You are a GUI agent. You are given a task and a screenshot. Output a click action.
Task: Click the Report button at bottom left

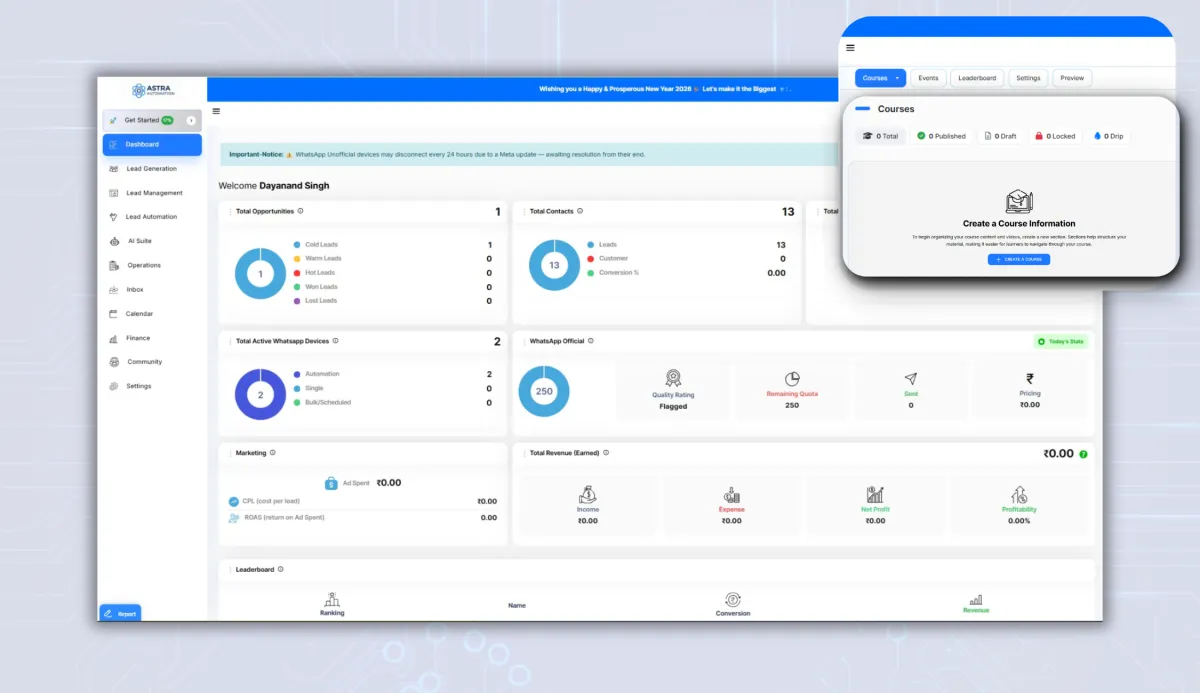coord(120,613)
